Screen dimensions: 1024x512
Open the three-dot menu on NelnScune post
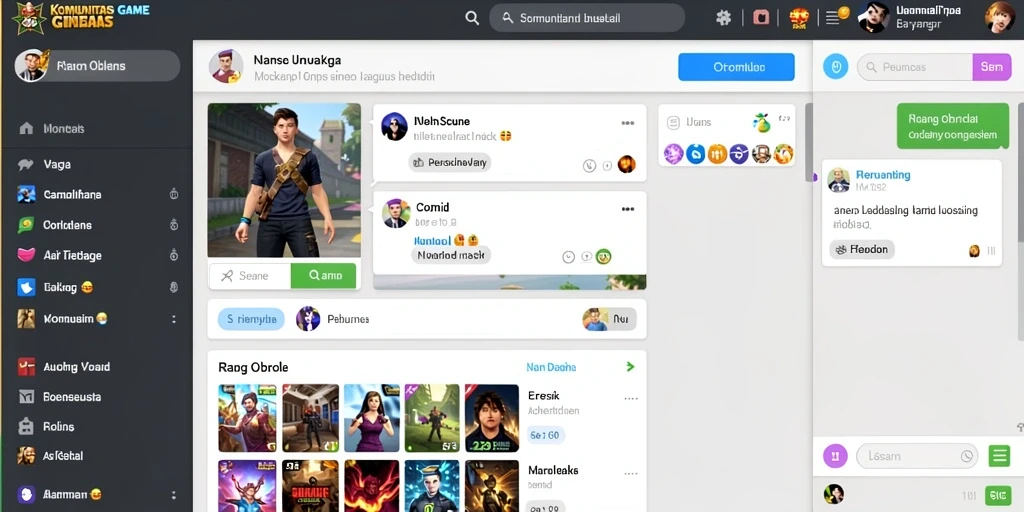[x=628, y=123]
